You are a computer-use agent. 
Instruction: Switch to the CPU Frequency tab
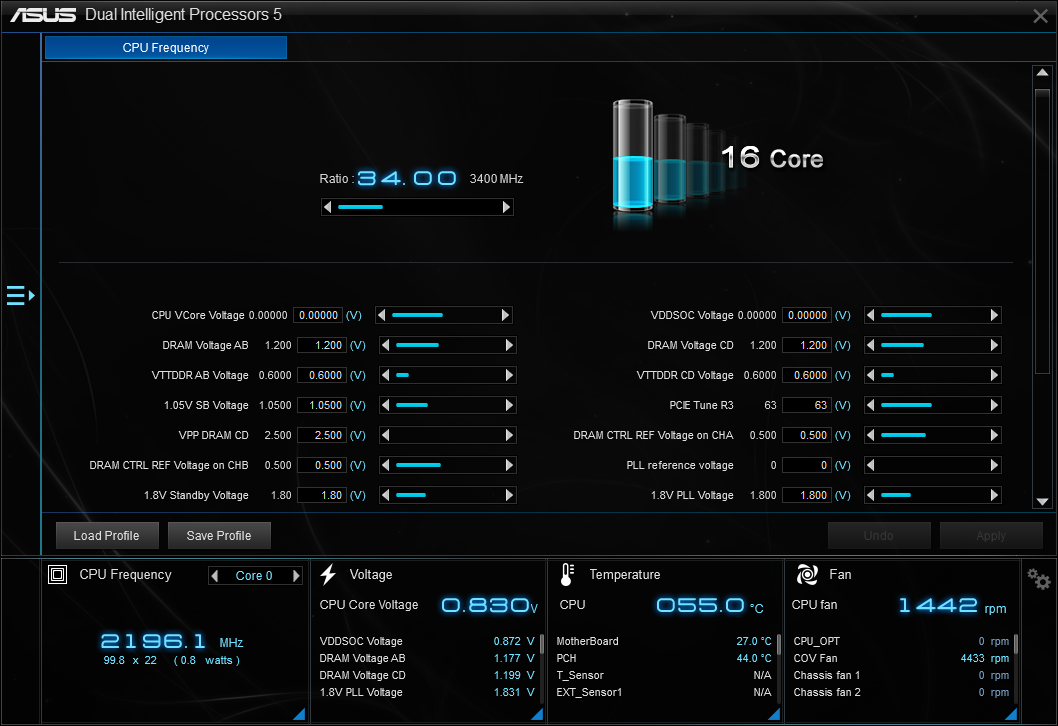[x=166, y=48]
